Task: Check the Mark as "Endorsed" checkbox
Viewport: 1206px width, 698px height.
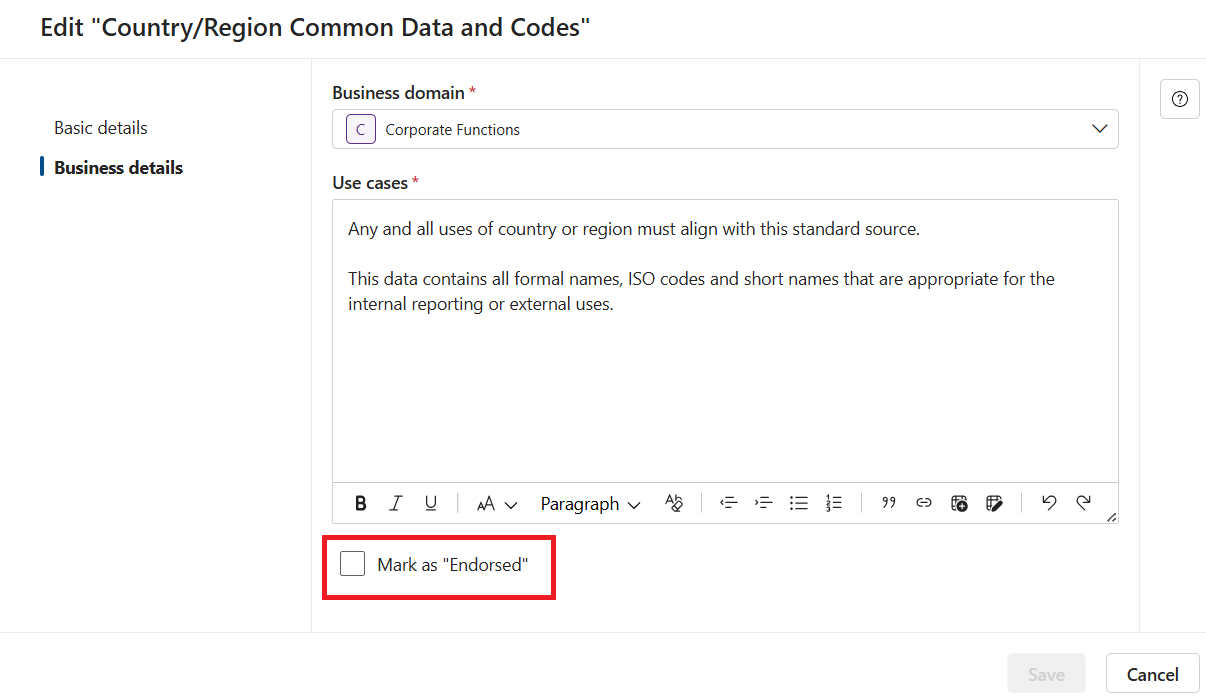Action: tap(352, 564)
